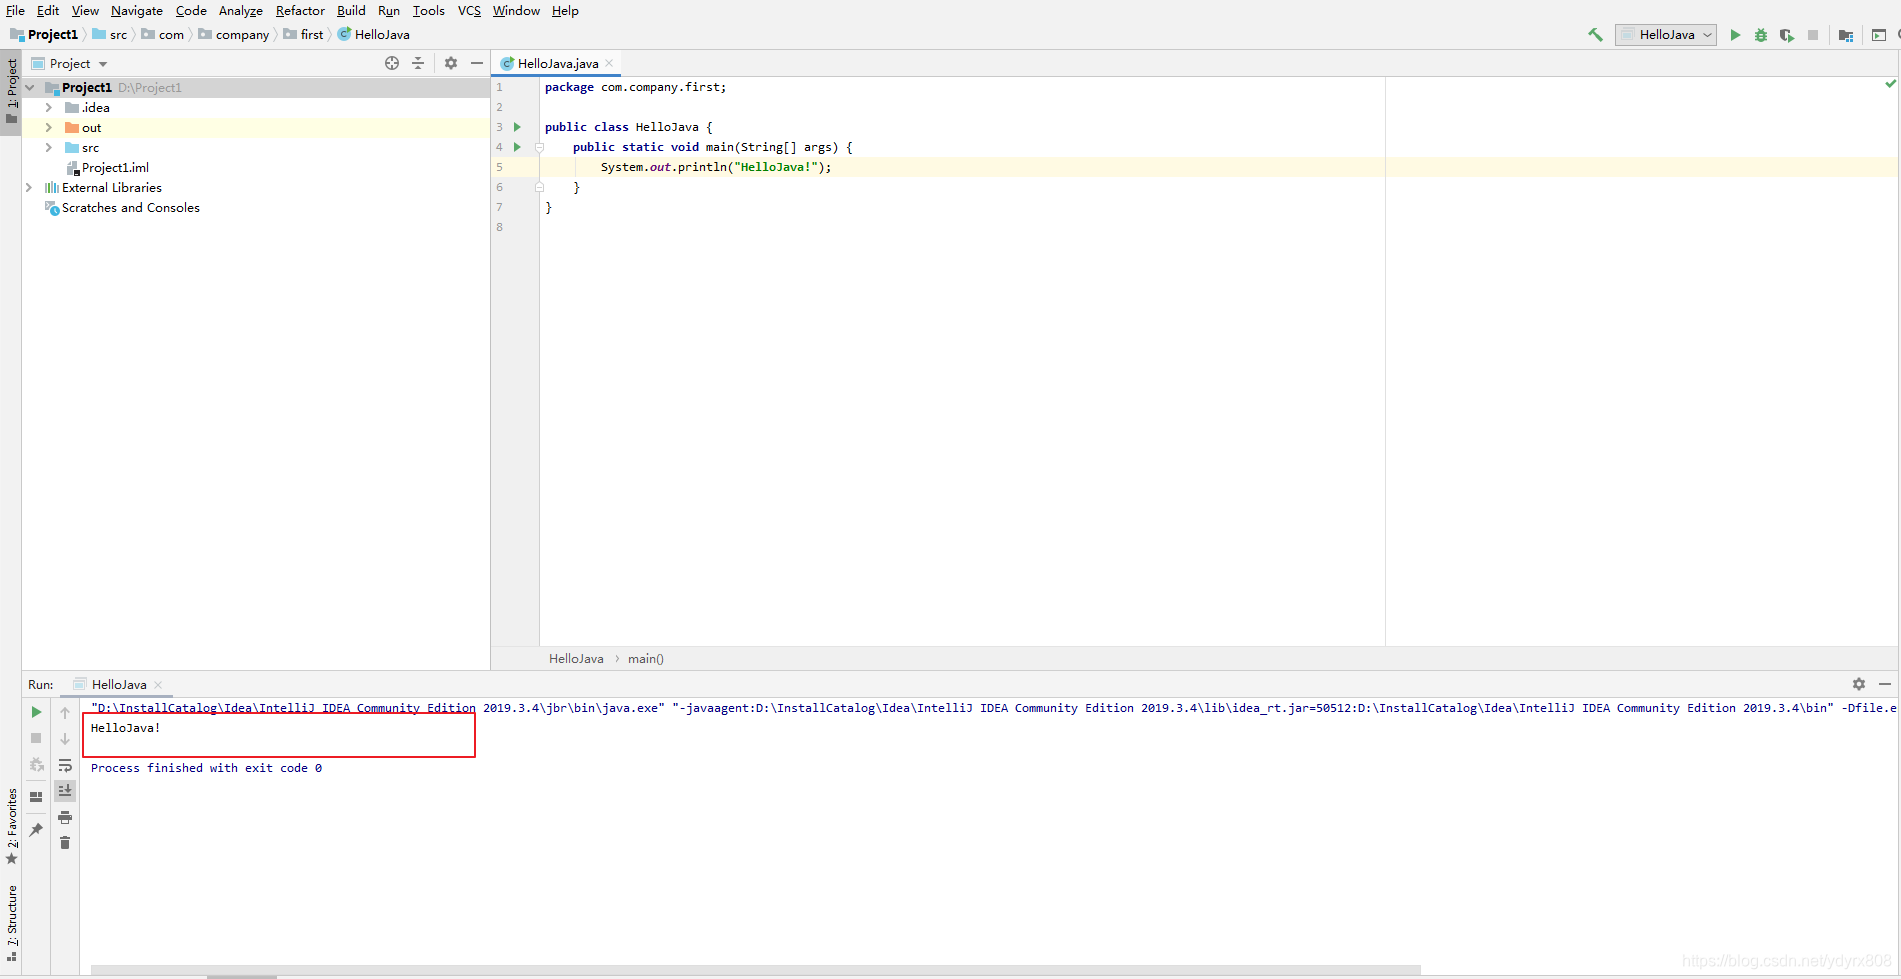This screenshot has width=1901, height=979.
Task: Click the run gutter arrow beside class HelloJava
Action: [517, 127]
